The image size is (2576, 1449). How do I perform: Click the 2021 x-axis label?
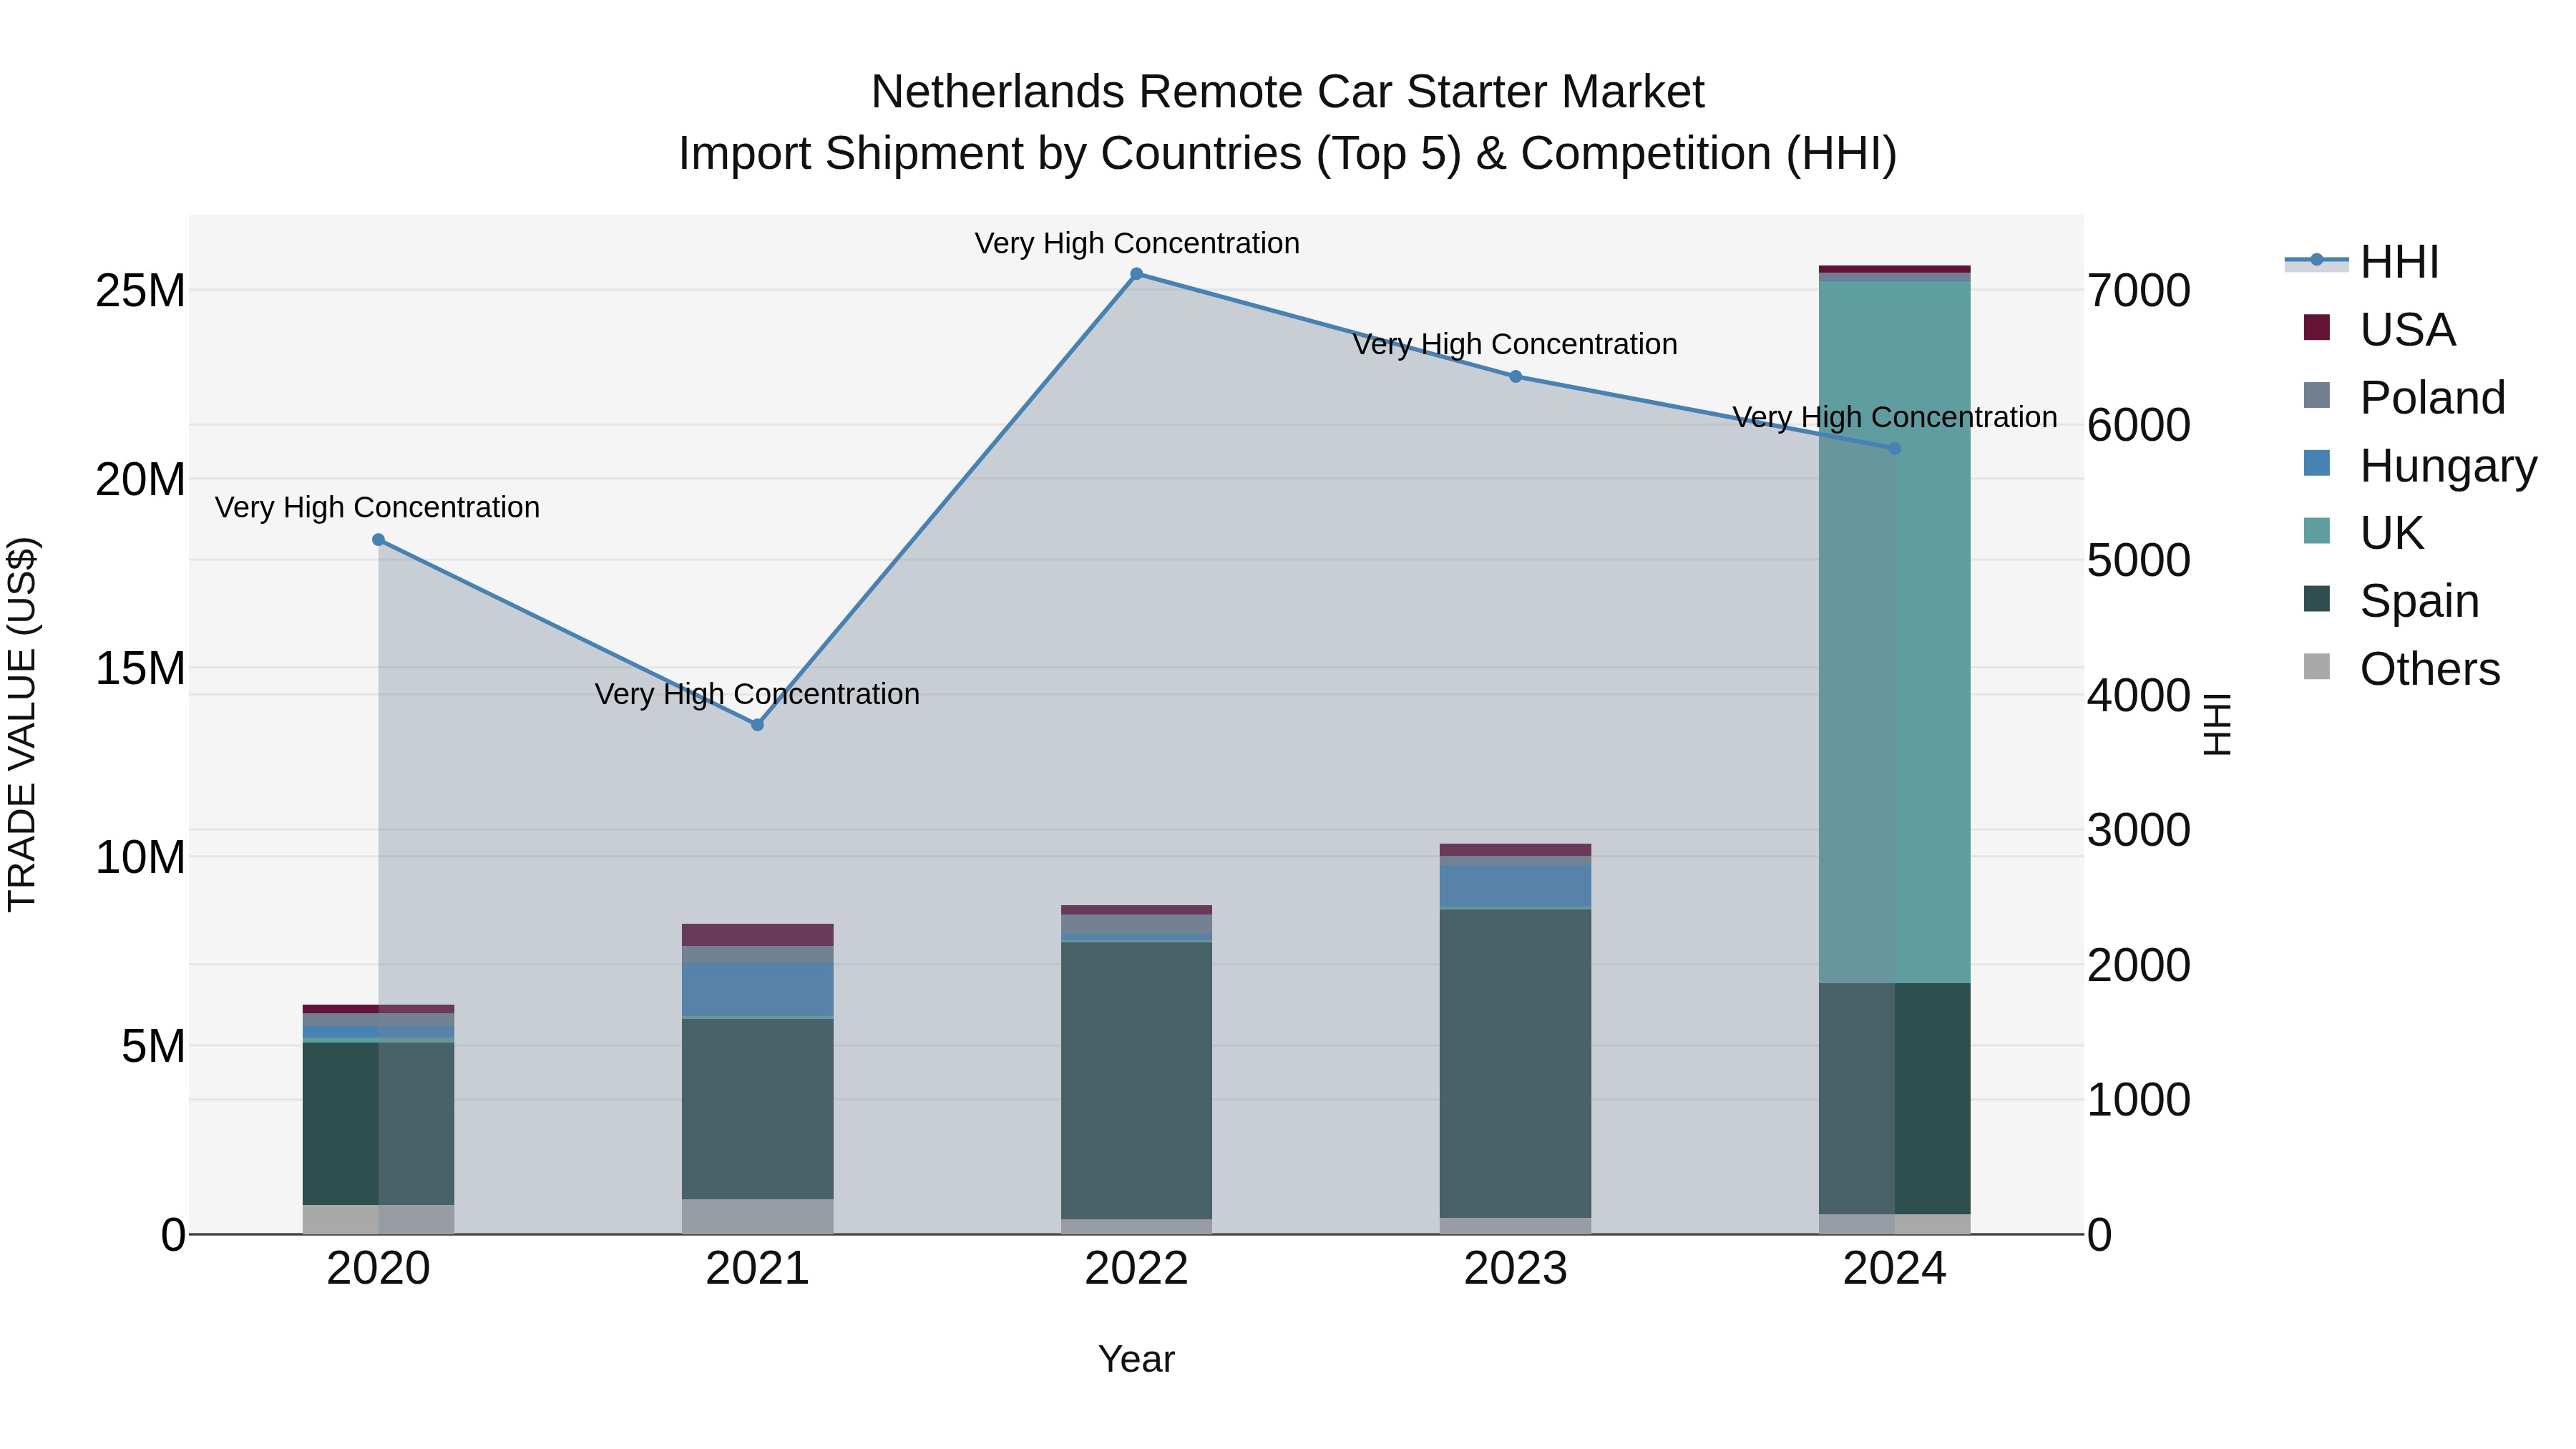[x=757, y=1269]
